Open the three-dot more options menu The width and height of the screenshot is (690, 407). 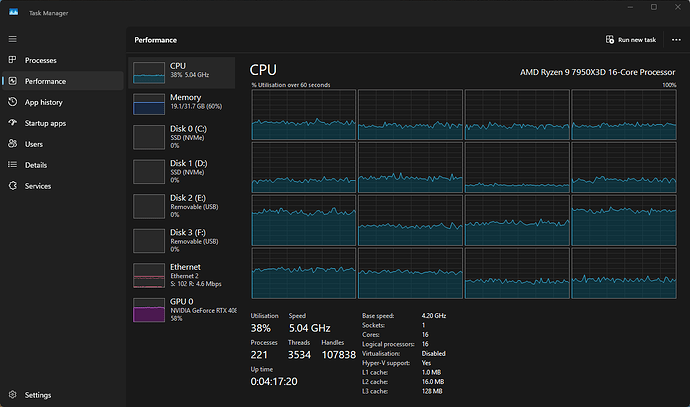click(676, 40)
